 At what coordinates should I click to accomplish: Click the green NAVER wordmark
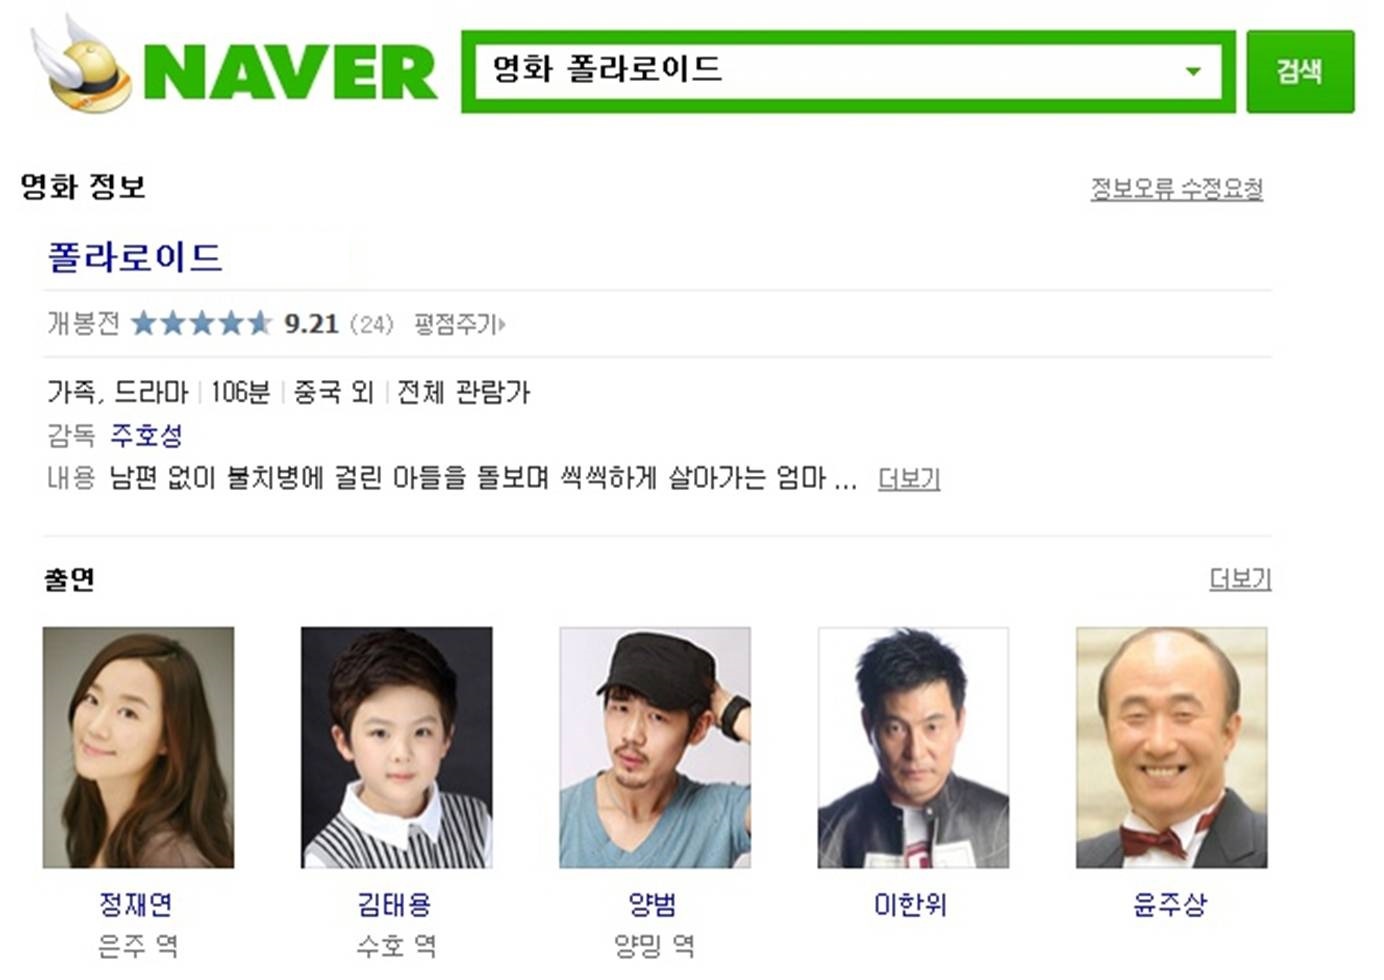[290, 72]
